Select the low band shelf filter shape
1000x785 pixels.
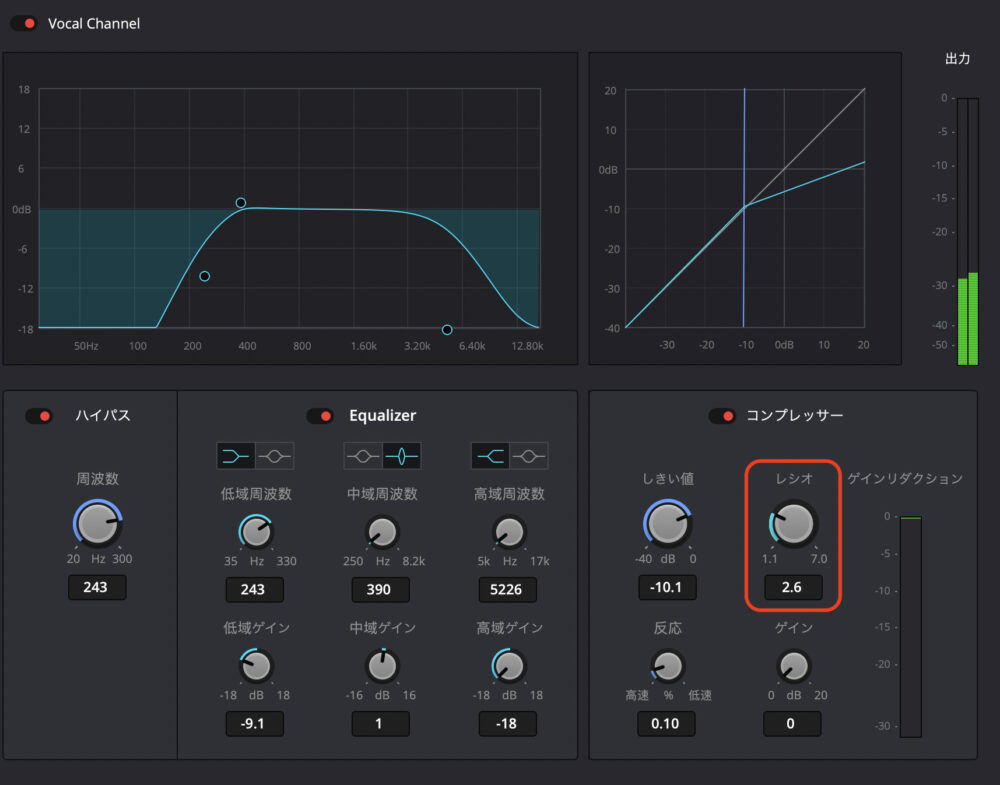(x=236, y=456)
